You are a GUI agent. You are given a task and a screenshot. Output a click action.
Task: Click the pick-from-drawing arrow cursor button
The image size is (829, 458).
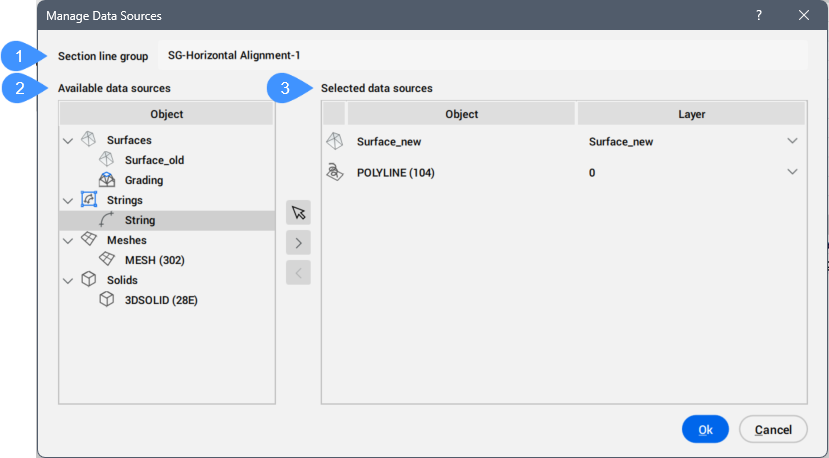click(298, 212)
